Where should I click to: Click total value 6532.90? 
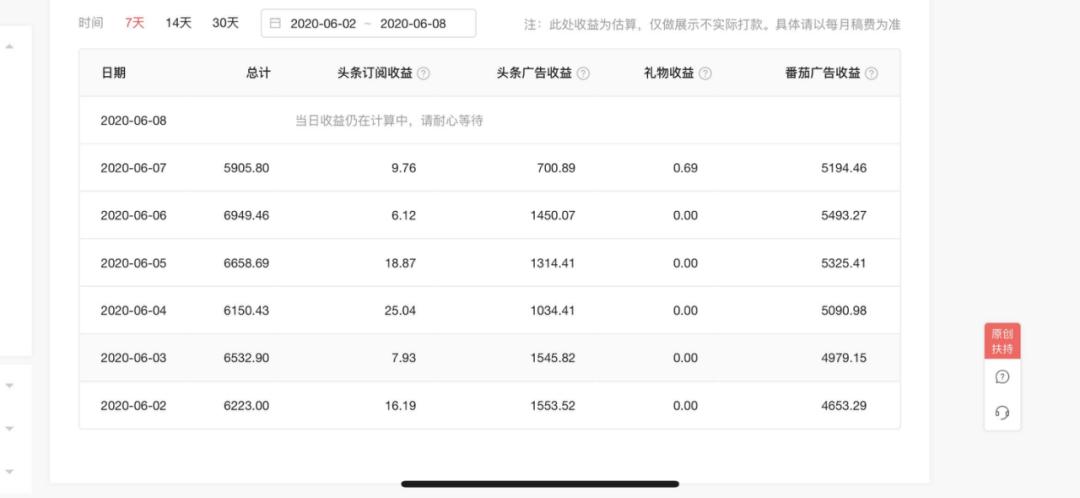tap(247, 358)
